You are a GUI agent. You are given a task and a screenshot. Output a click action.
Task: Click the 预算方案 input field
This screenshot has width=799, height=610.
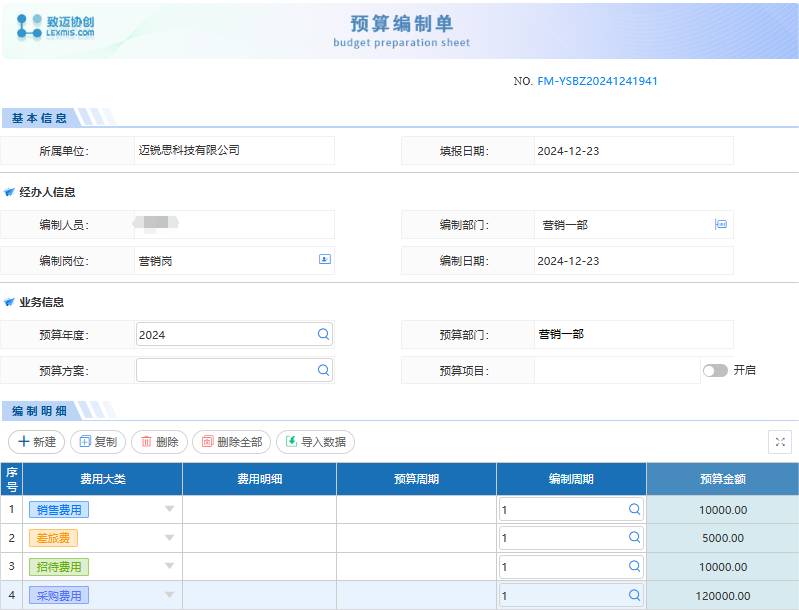[225, 370]
